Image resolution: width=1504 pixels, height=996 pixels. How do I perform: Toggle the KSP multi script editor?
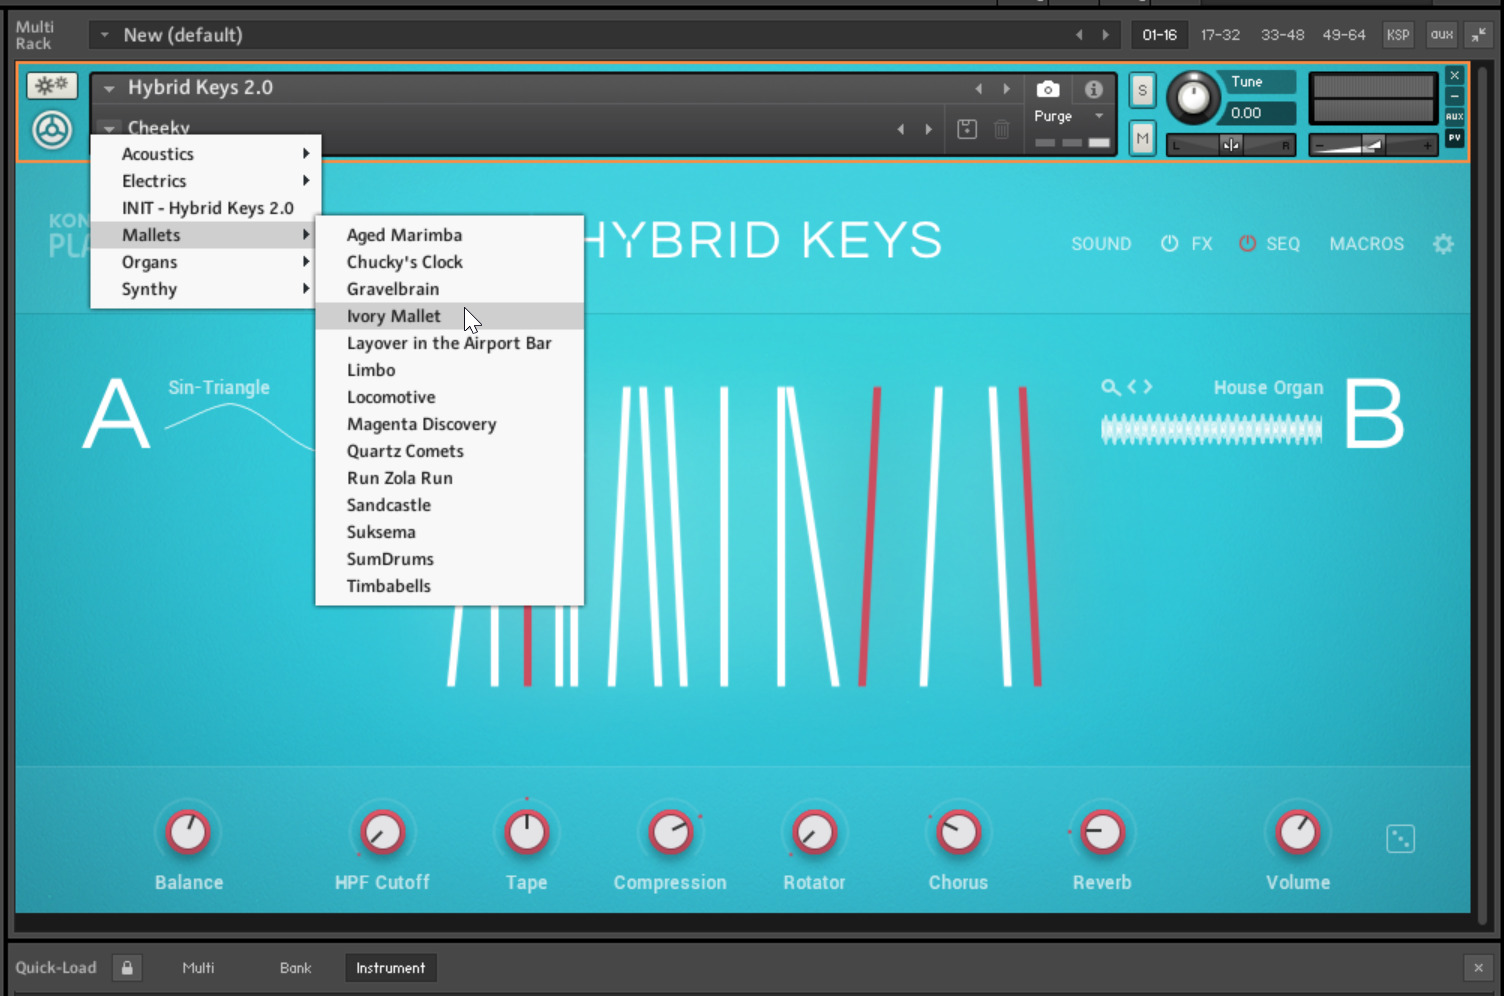1397,35
